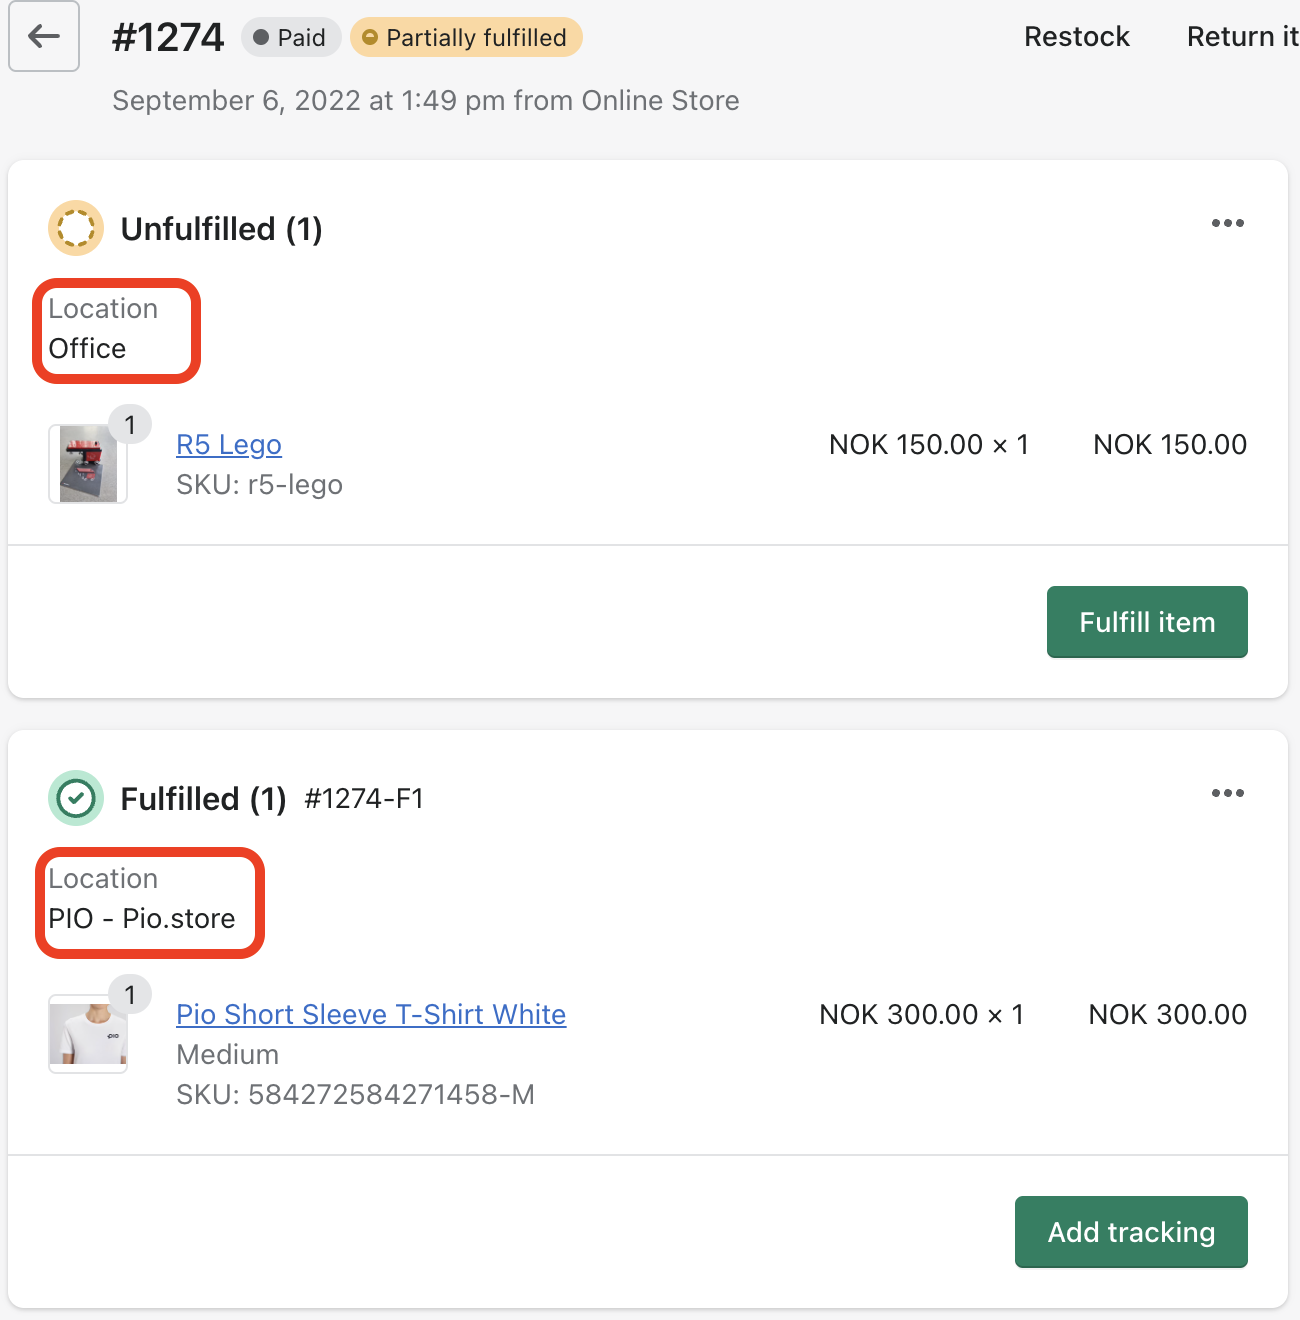Click Return items in the top actions

click(1242, 37)
